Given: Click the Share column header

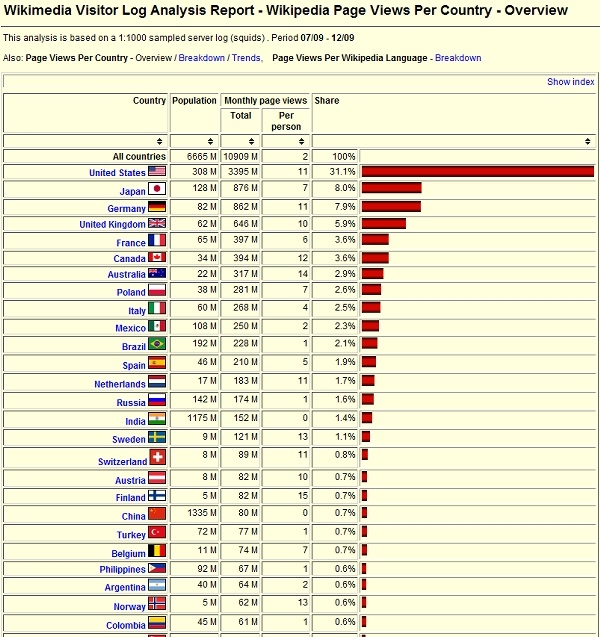Looking at the screenshot, I should 327,100.
